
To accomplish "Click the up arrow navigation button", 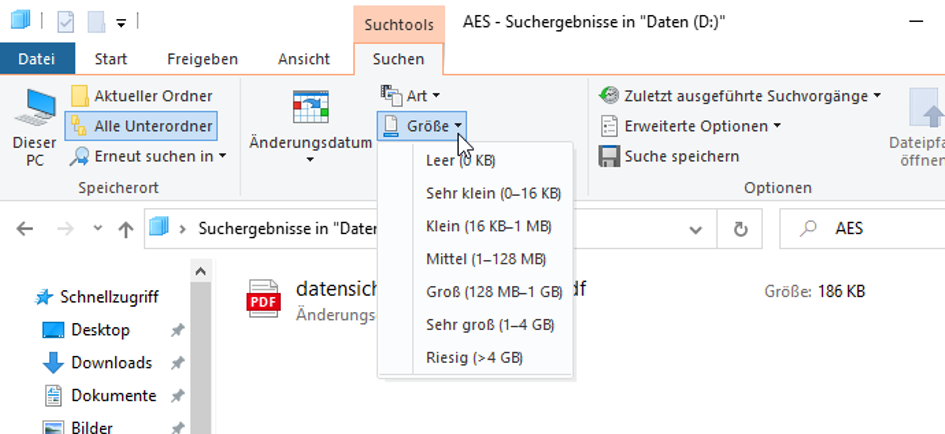I will (x=126, y=229).
